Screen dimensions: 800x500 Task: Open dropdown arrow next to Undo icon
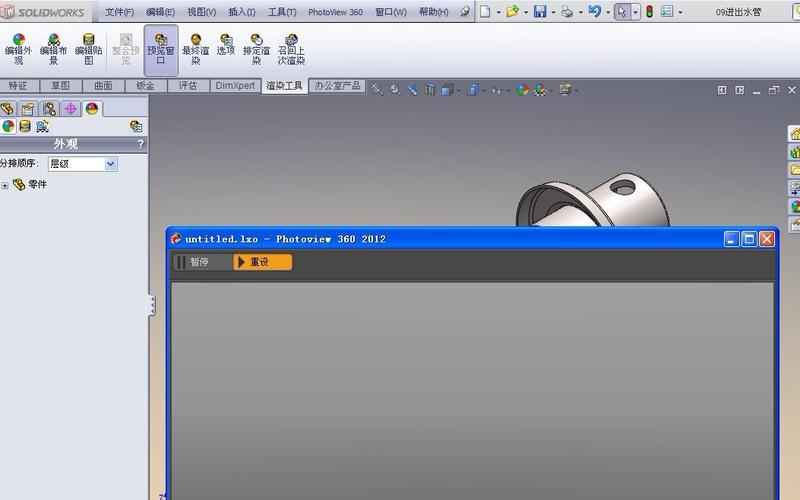[608, 12]
